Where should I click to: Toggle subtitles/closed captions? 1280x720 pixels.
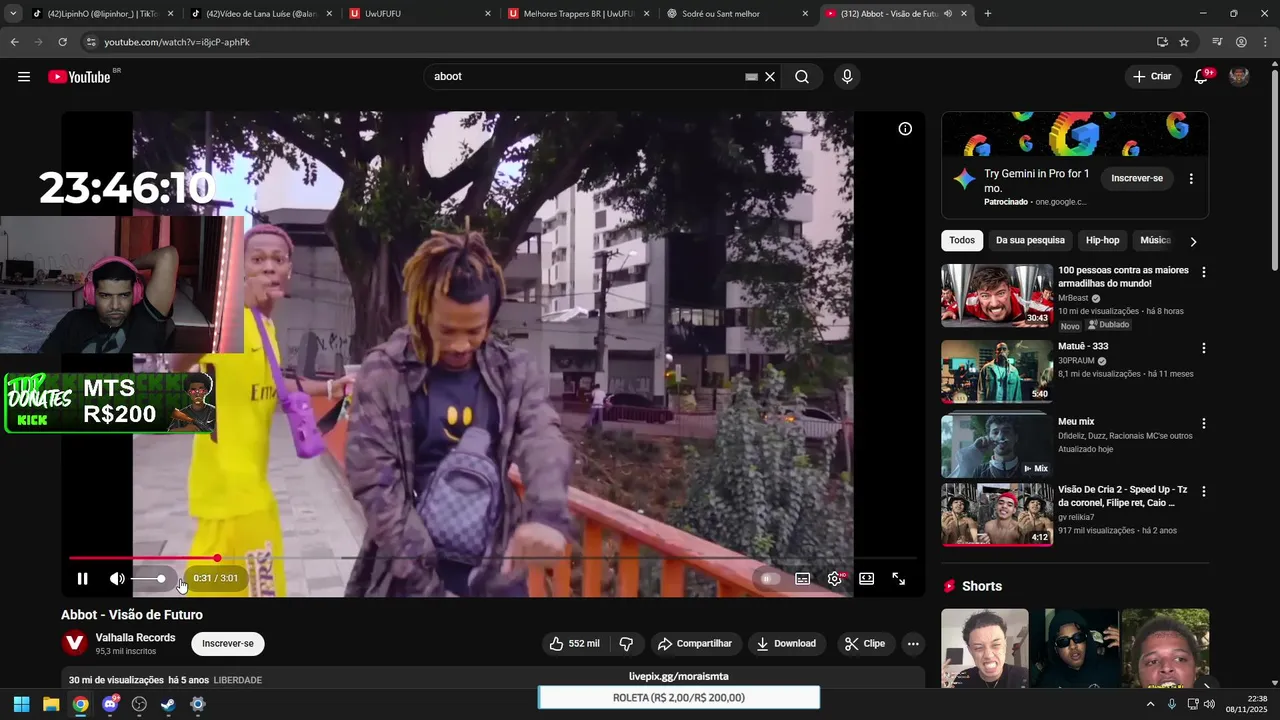pos(802,579)
